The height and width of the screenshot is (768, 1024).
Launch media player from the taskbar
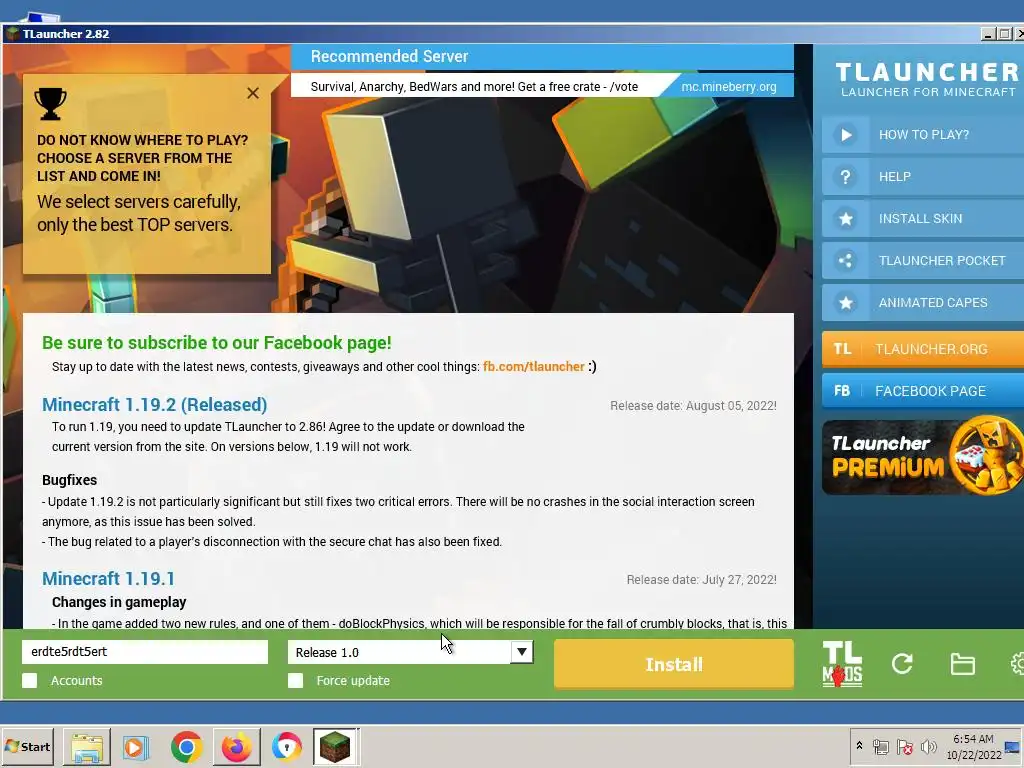pos(136,746)
